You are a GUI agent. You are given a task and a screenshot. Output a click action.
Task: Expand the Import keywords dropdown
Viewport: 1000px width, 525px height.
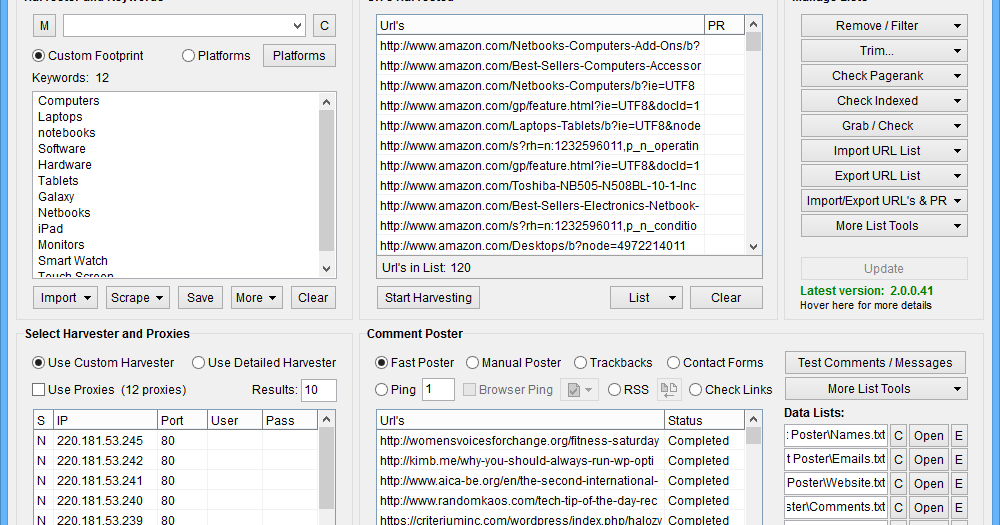65,298
